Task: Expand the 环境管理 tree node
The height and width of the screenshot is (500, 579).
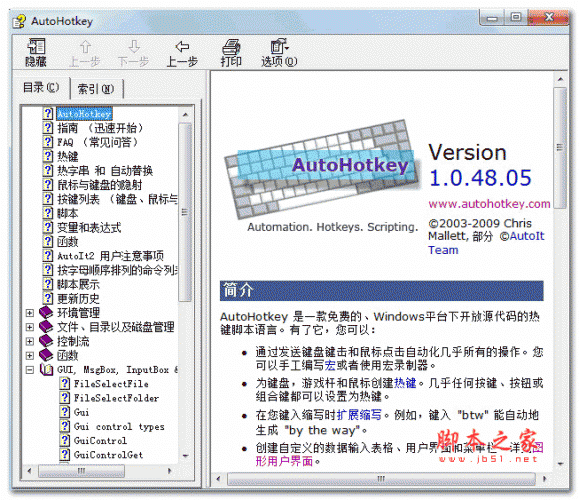Action: point(30,313)
